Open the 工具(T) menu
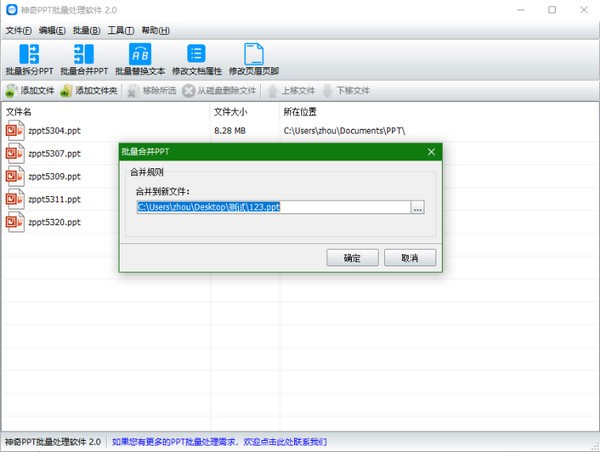600x452 pixels. (122, 31)
